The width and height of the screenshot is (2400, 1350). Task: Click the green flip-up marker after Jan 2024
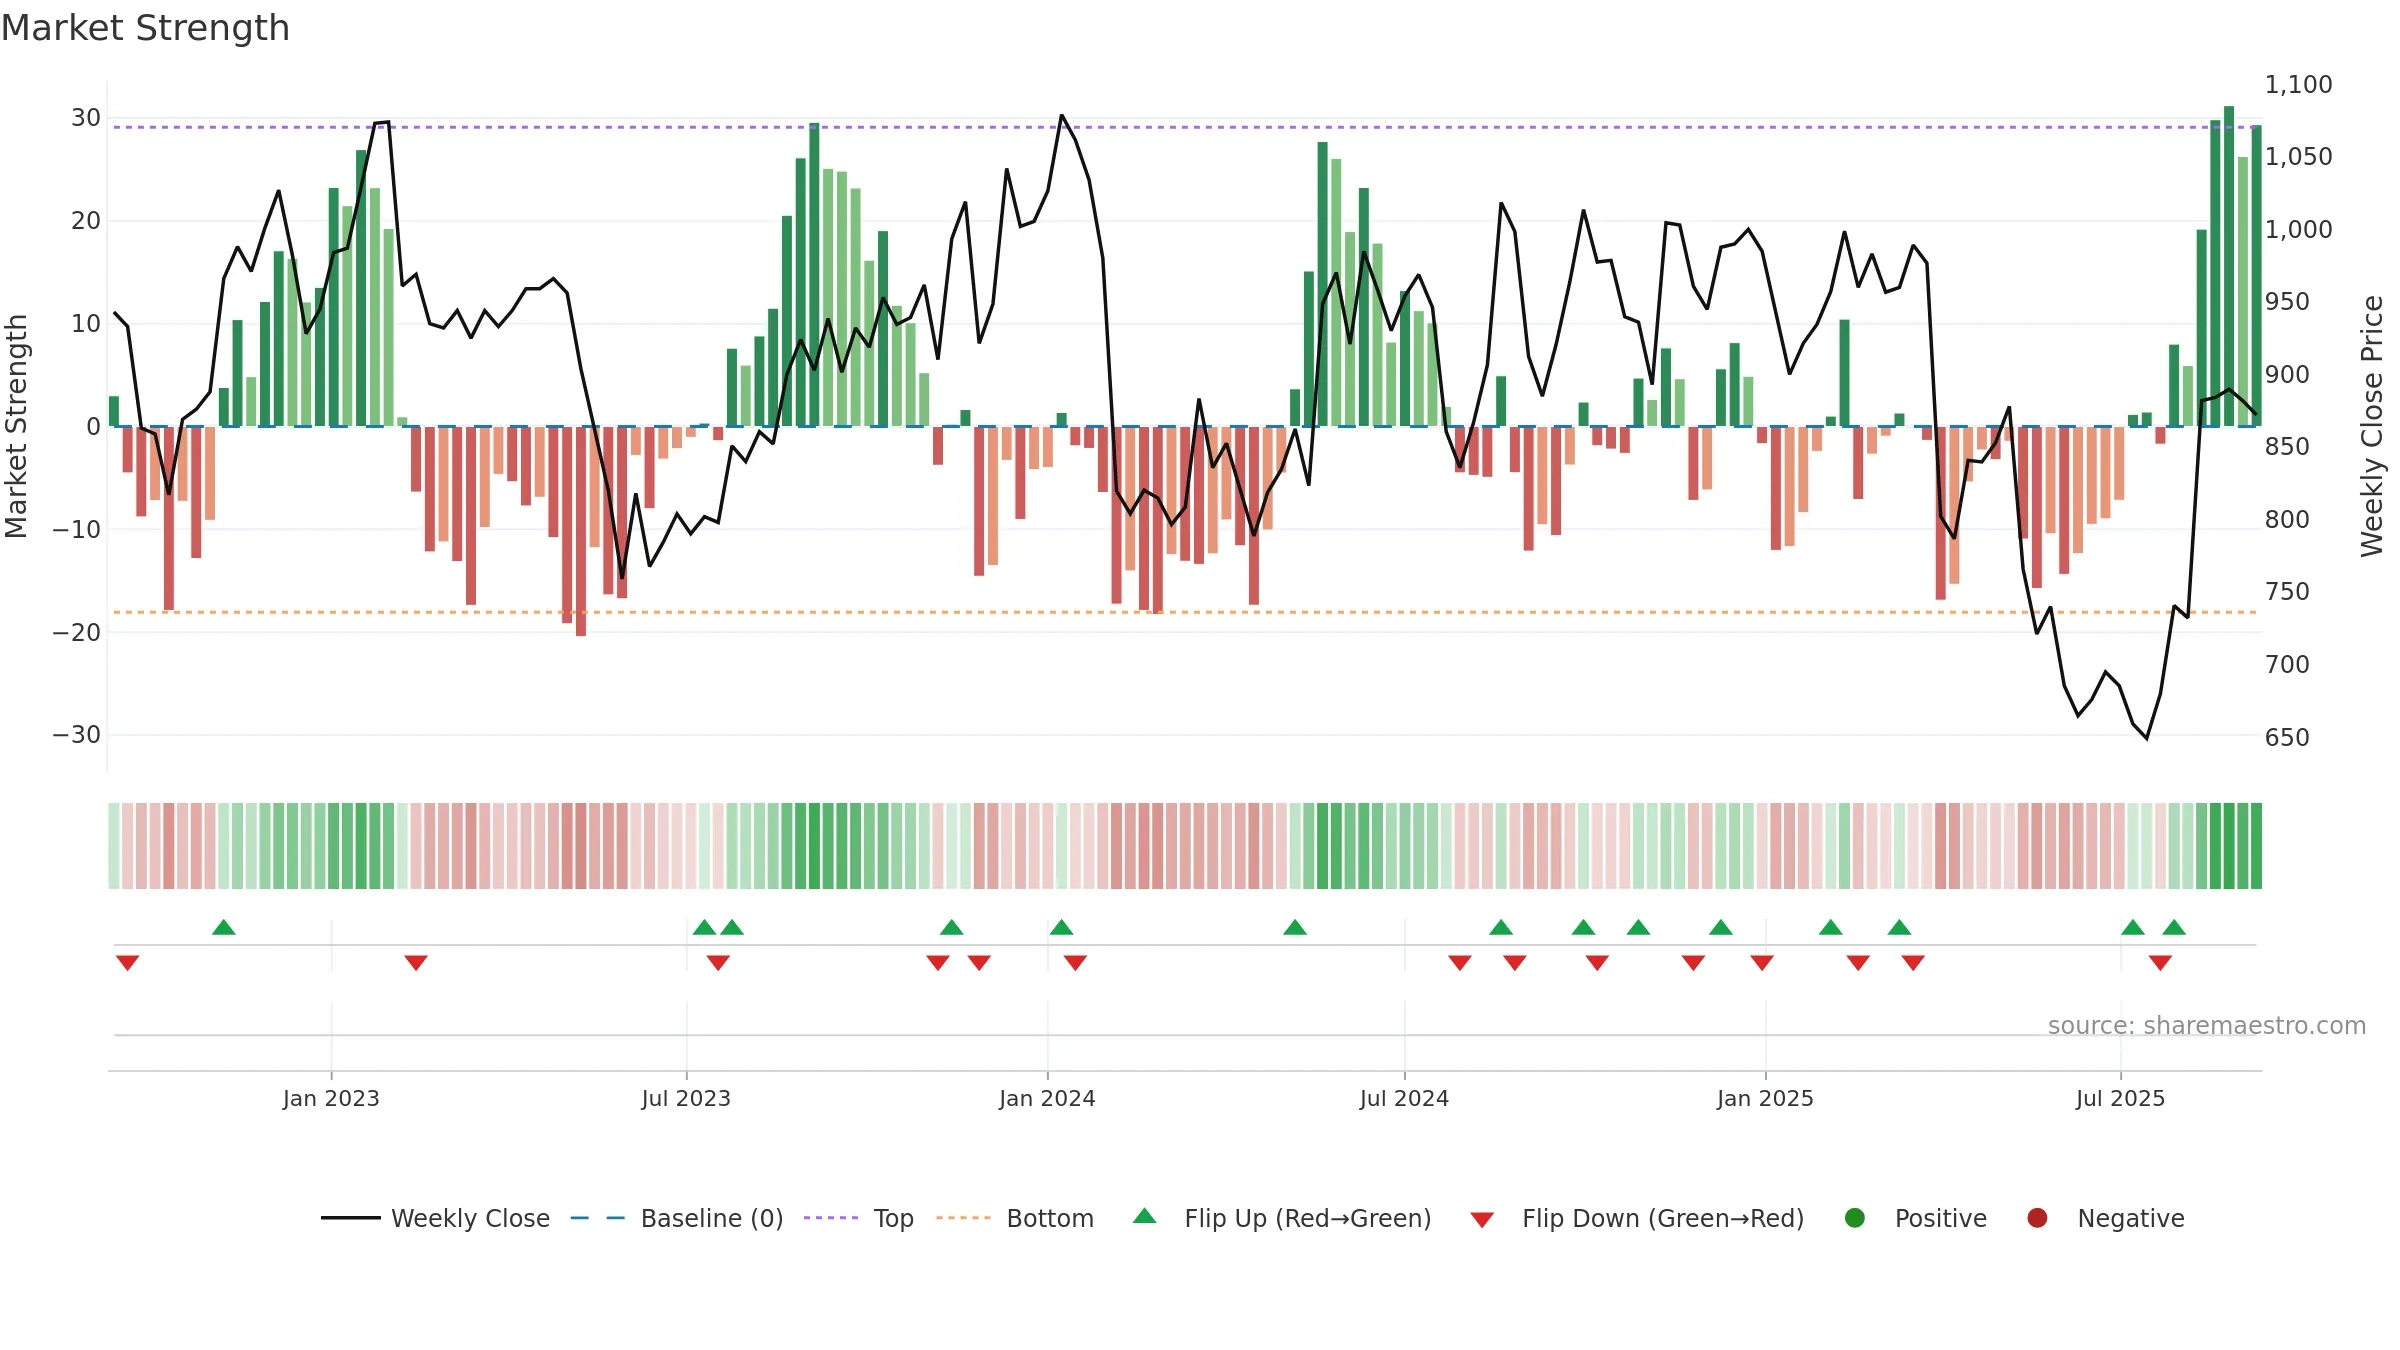pos(1061,927)
